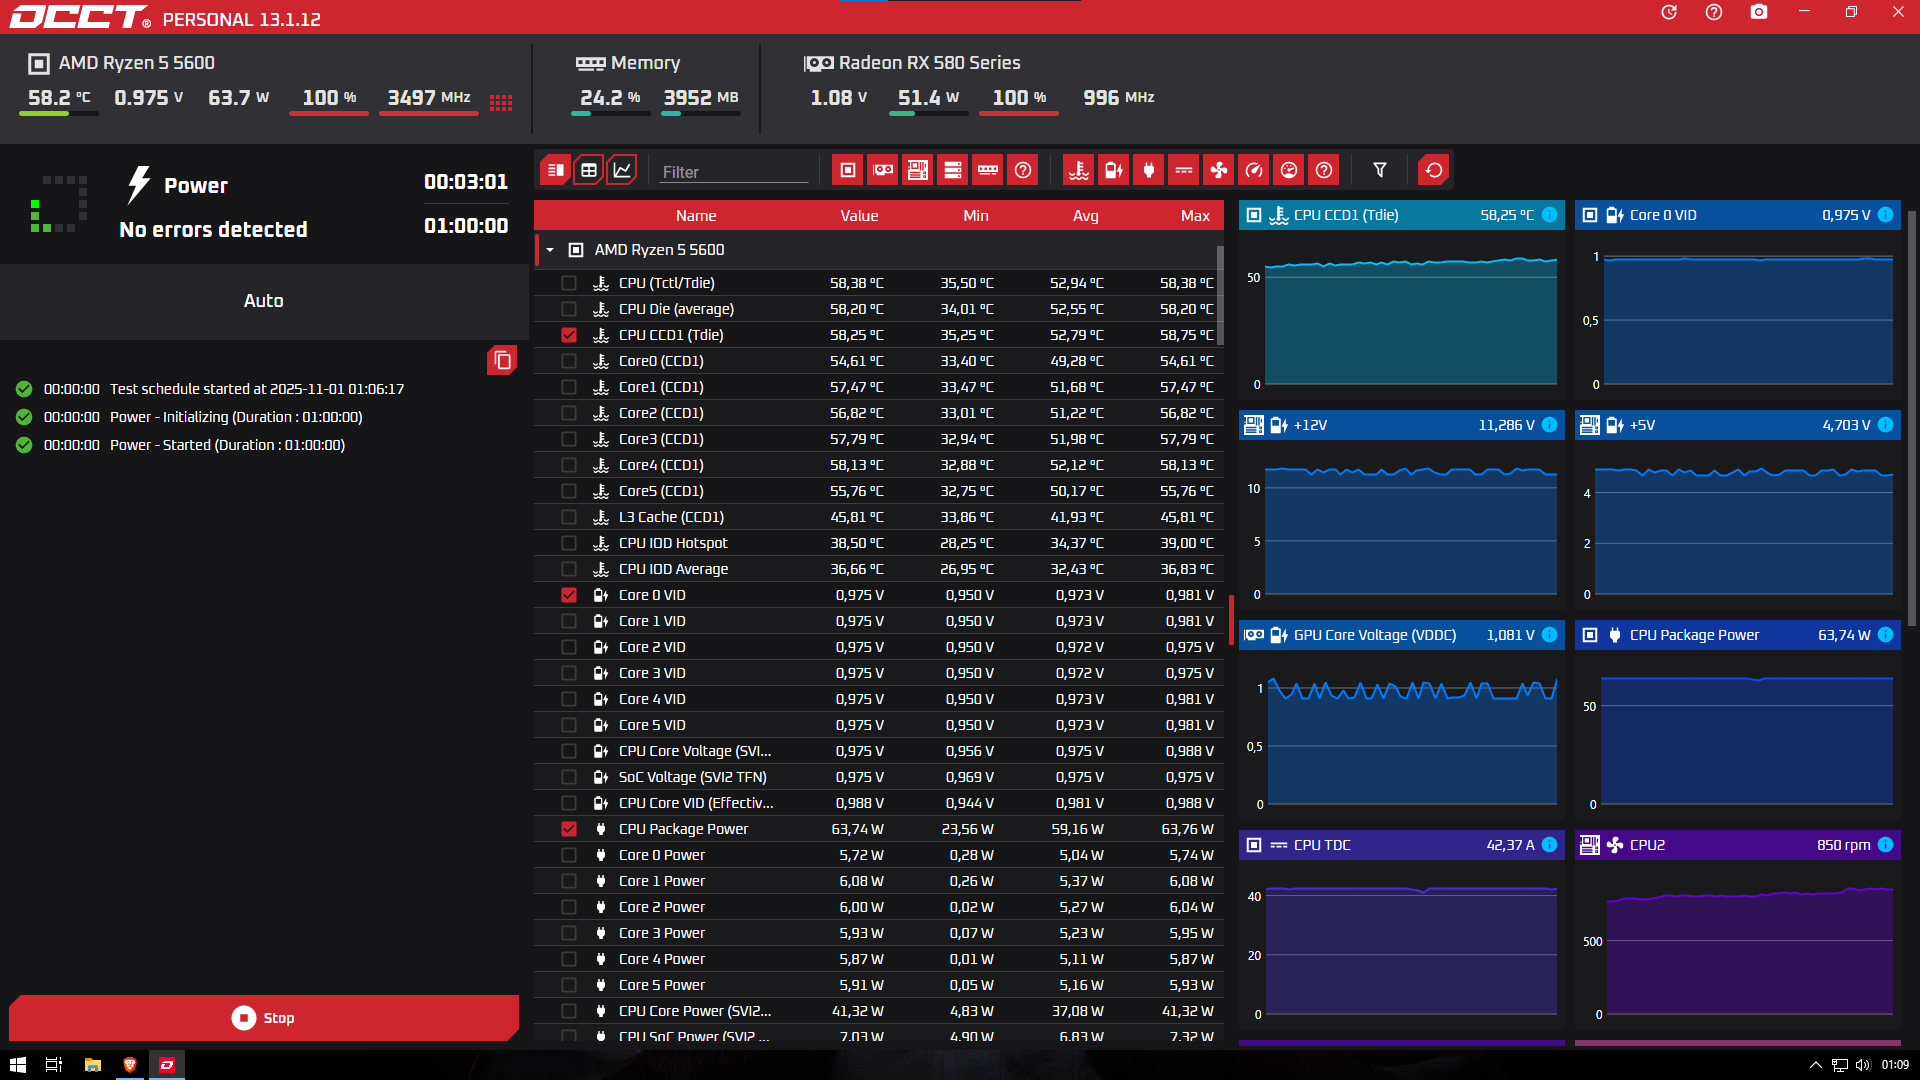Copy the test log with clipboard icon
Viewport: 1920px width, 1080px height.
pyautogui.click(x=502, y=360)
